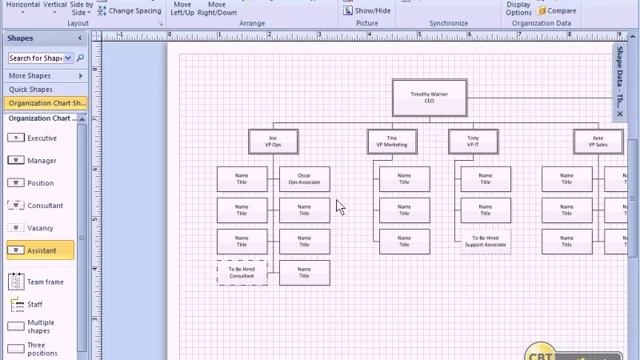Select the Oscar Ops Associate box

click(x=304, y=179)
